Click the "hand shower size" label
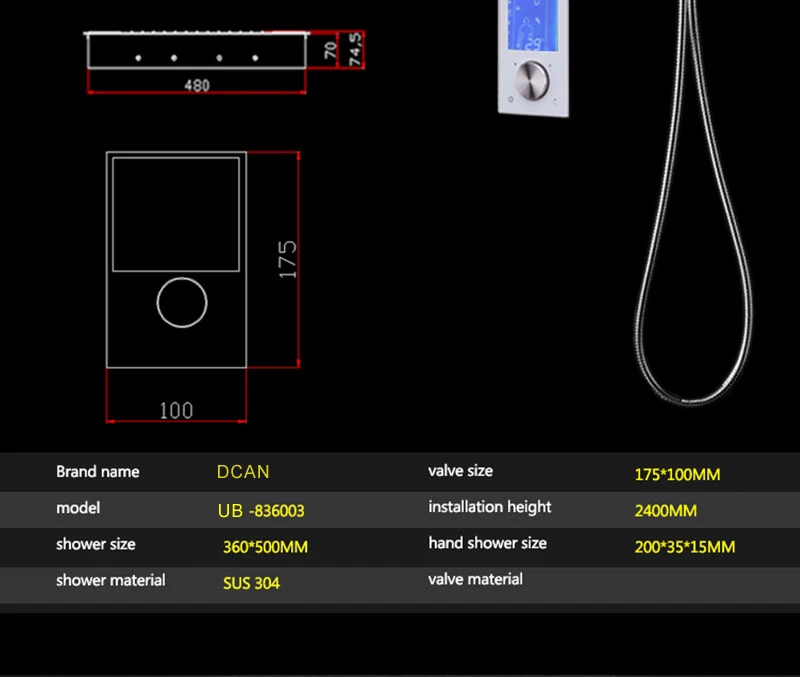Screen dimensions: 800x677 pyautogui.click(x=487, y=543)
